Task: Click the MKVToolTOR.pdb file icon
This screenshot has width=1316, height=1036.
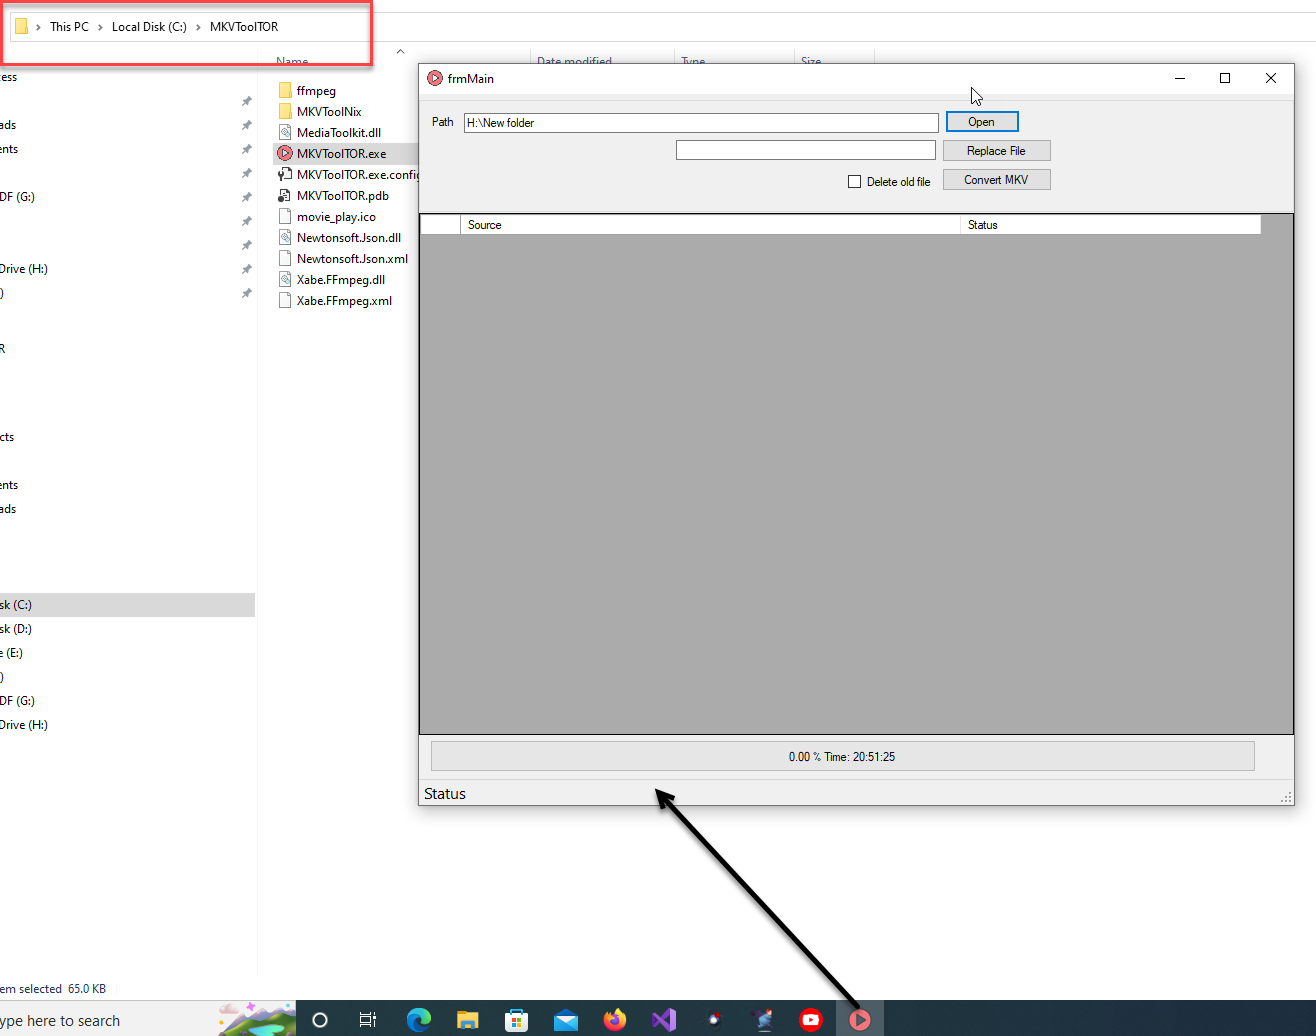Action: pyautogui.click(x=285, y=195)
